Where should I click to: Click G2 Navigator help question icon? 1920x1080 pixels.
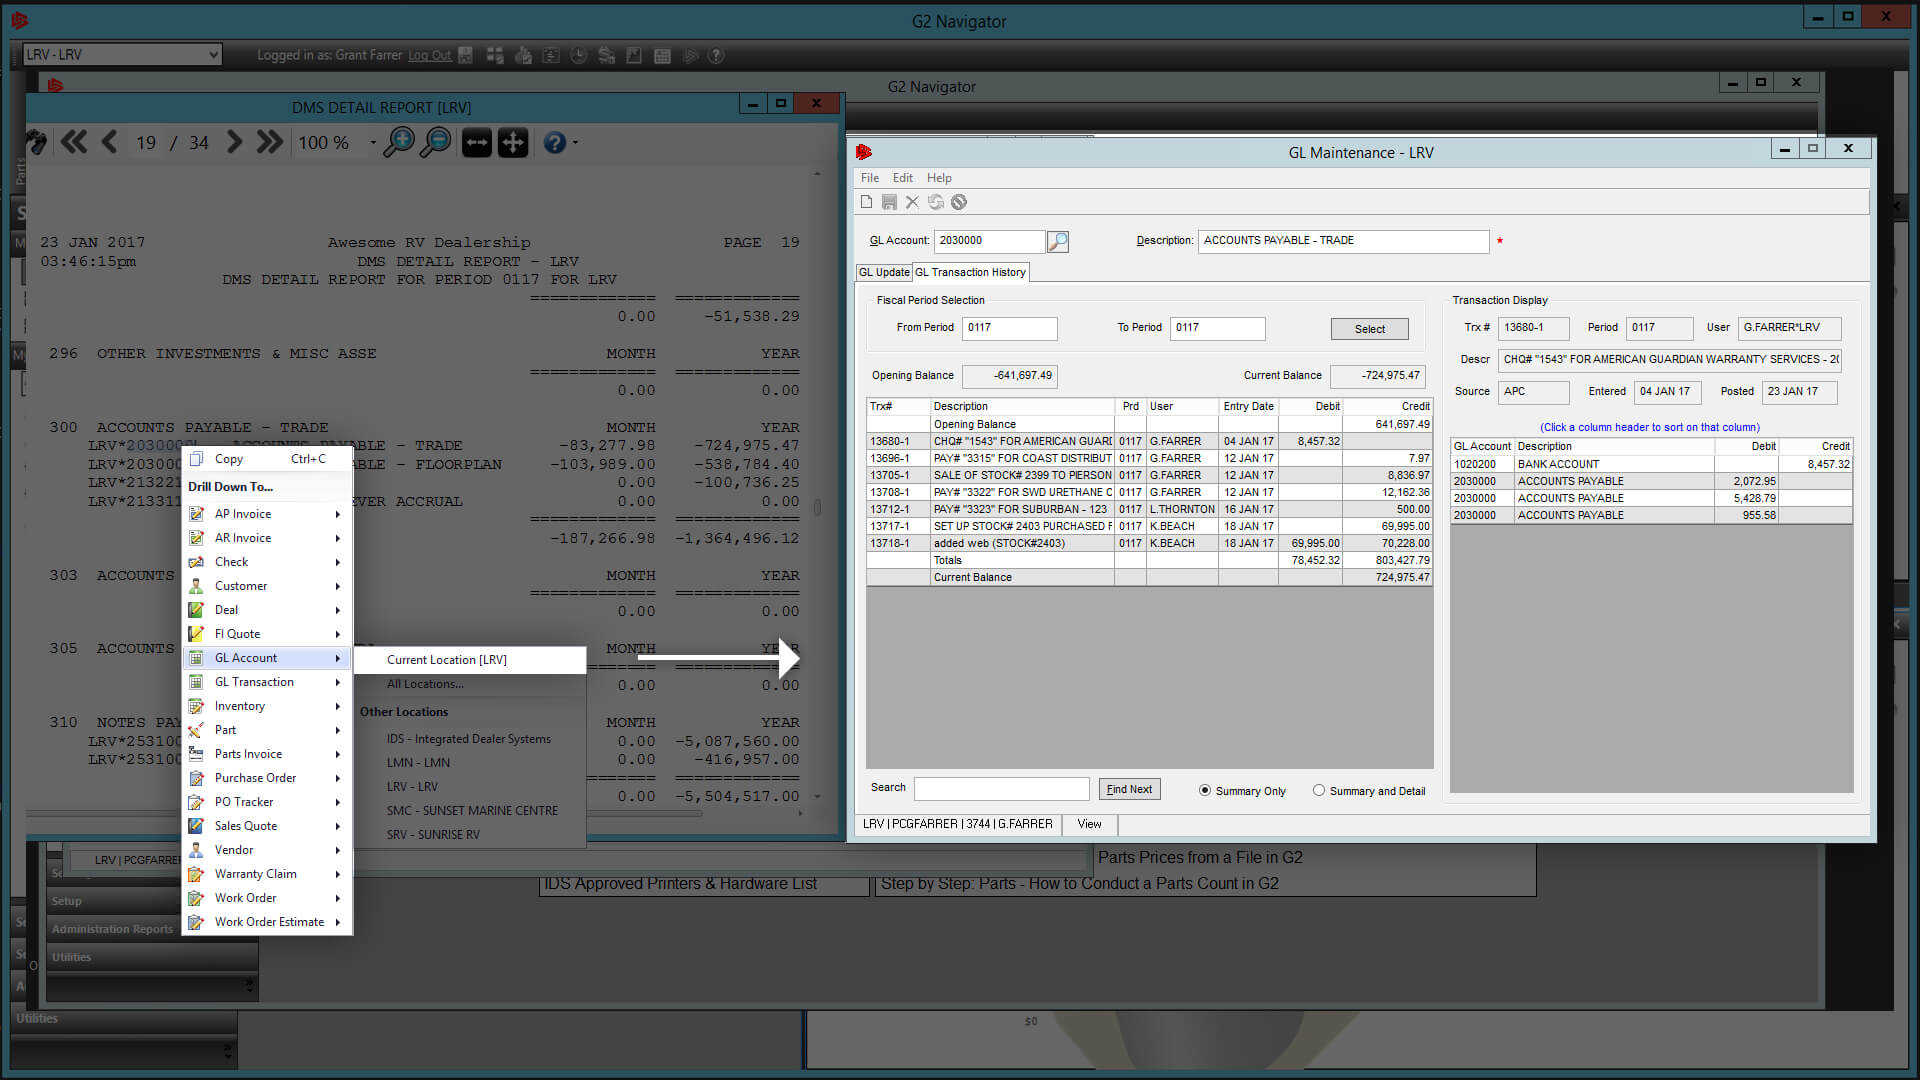click(x=716, y=56)
